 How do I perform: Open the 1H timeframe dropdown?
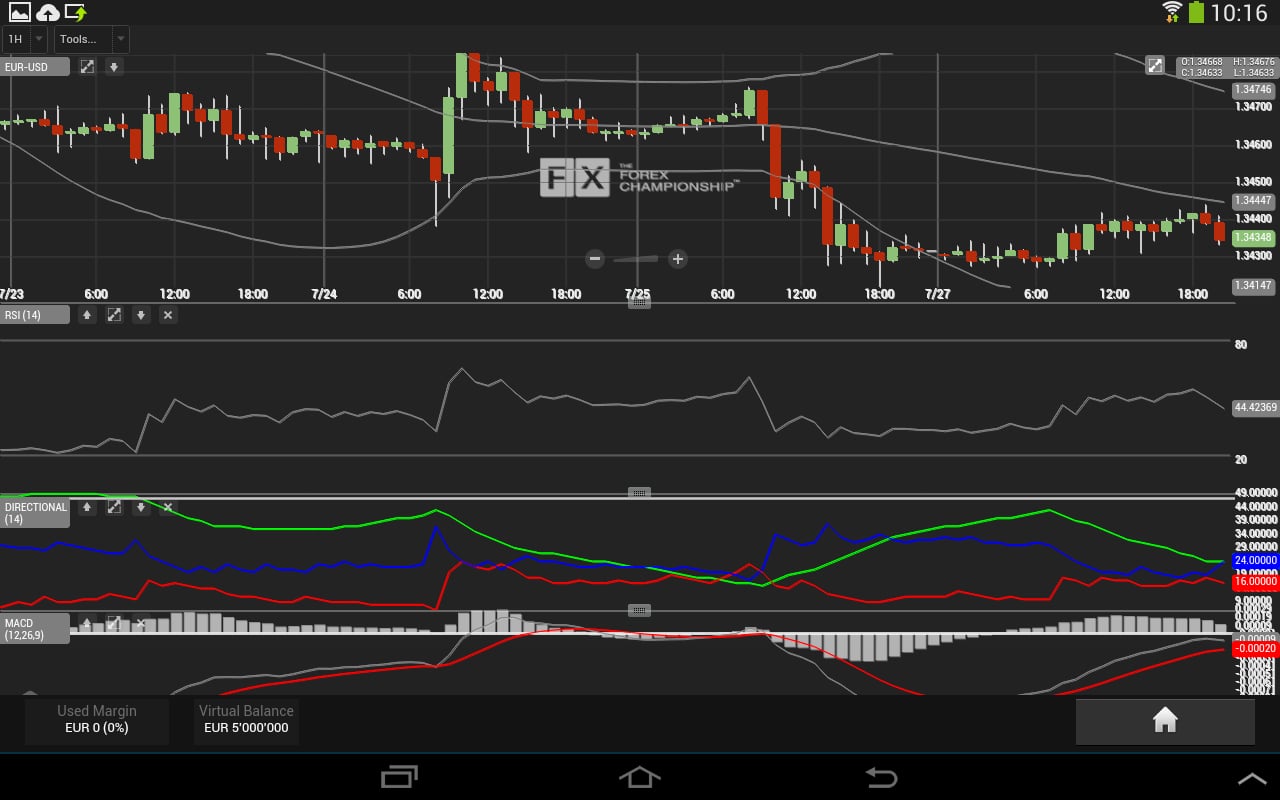click(x=24, y=39)
